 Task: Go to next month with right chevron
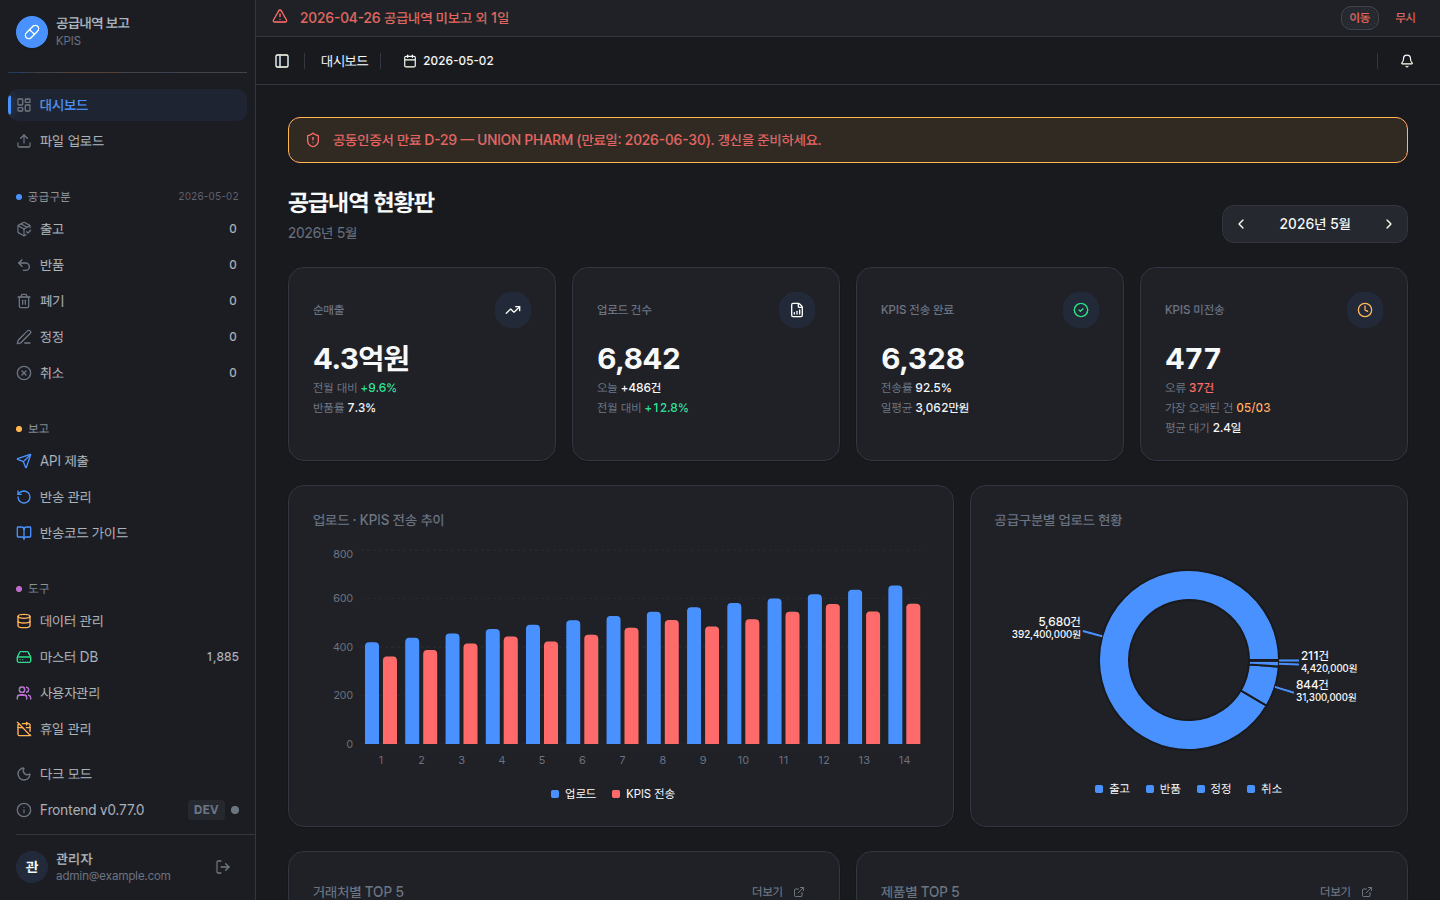point(1388,224)
